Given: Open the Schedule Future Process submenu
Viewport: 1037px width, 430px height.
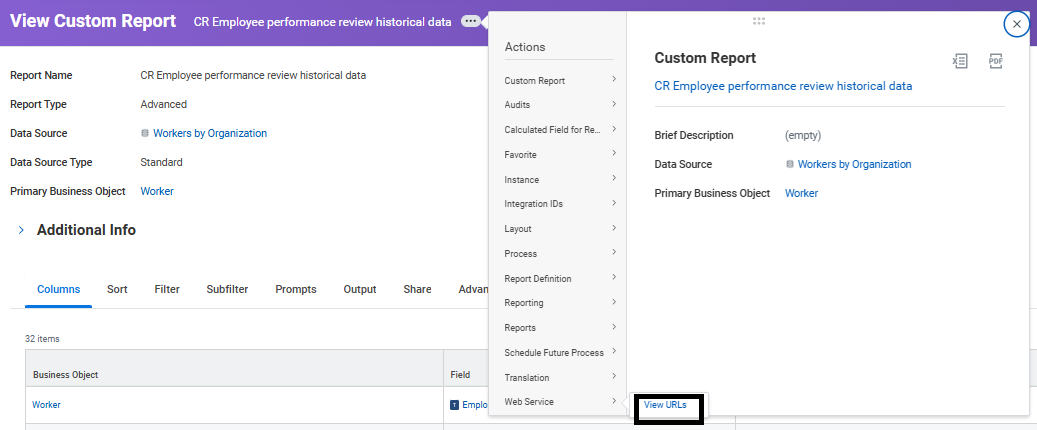Looking at the screenshot, I should tap(560, 353).
